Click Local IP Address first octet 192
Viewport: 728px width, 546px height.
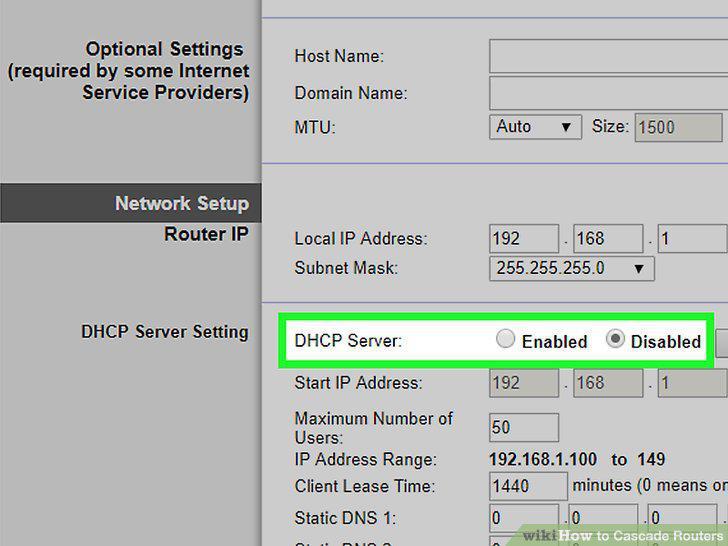(524, 239)
